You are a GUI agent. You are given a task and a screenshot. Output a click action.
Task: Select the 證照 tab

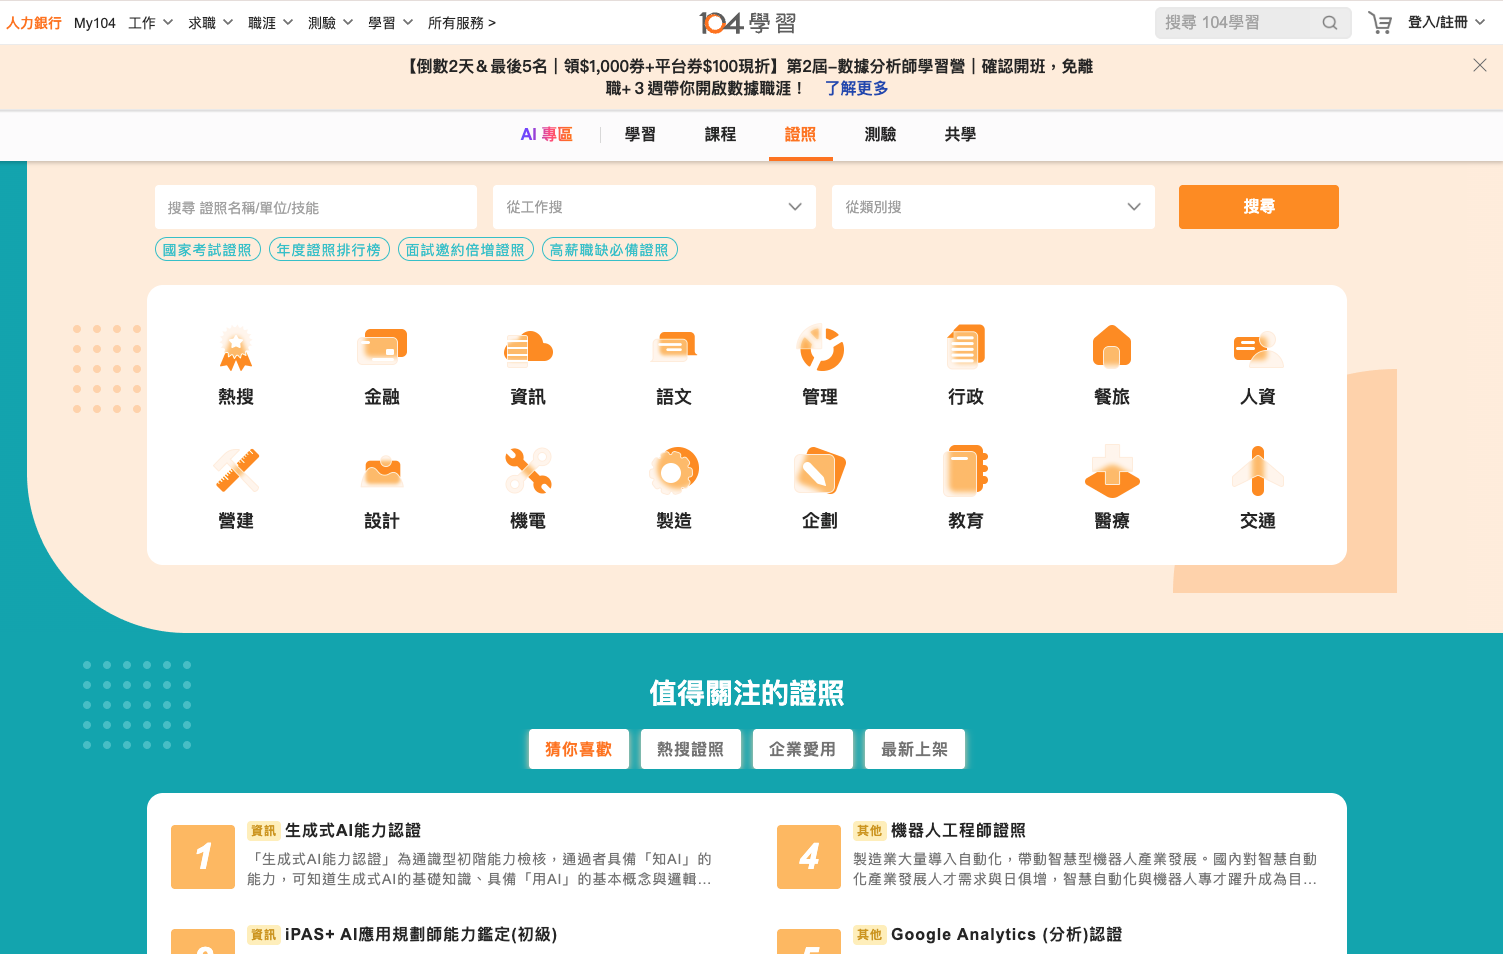(x=800, y=134)
